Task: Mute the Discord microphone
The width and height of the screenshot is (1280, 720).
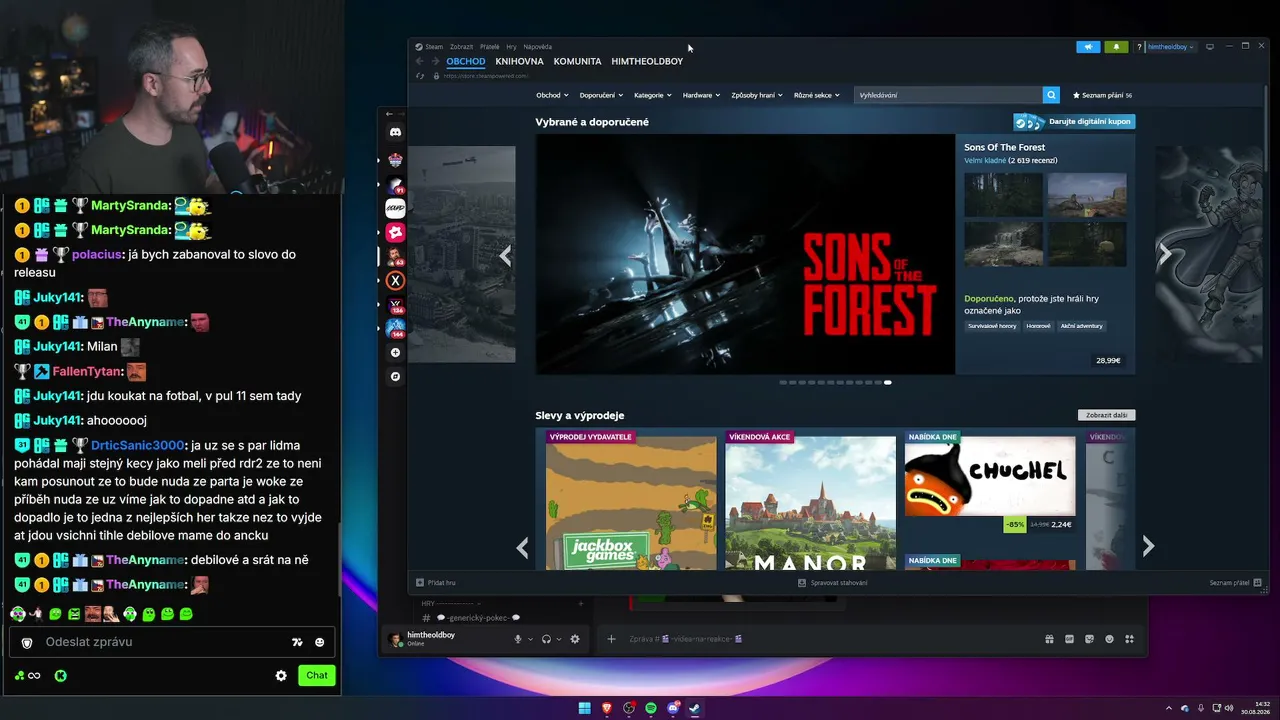Action: 518,639
